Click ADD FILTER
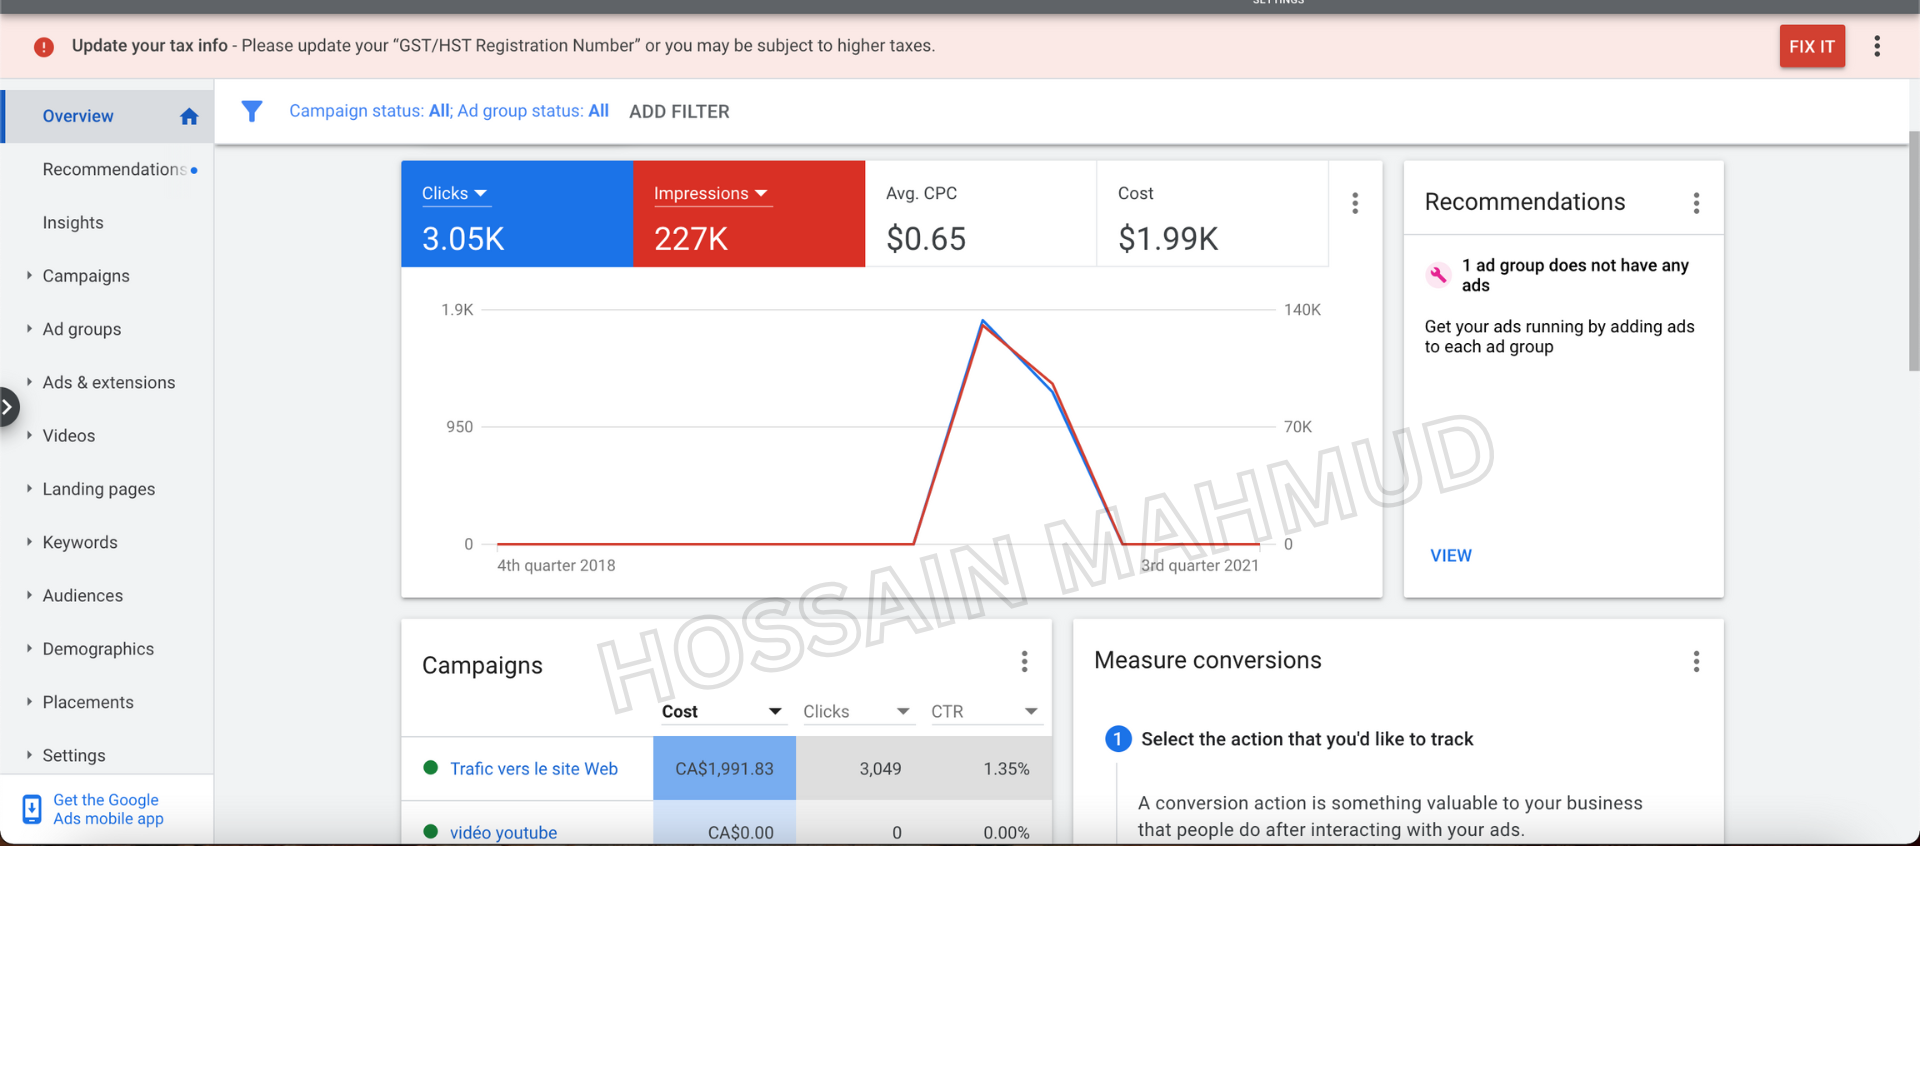The height and width of the screenshot is (1080, 1920). pyautogui.click(x=679, y=112)
